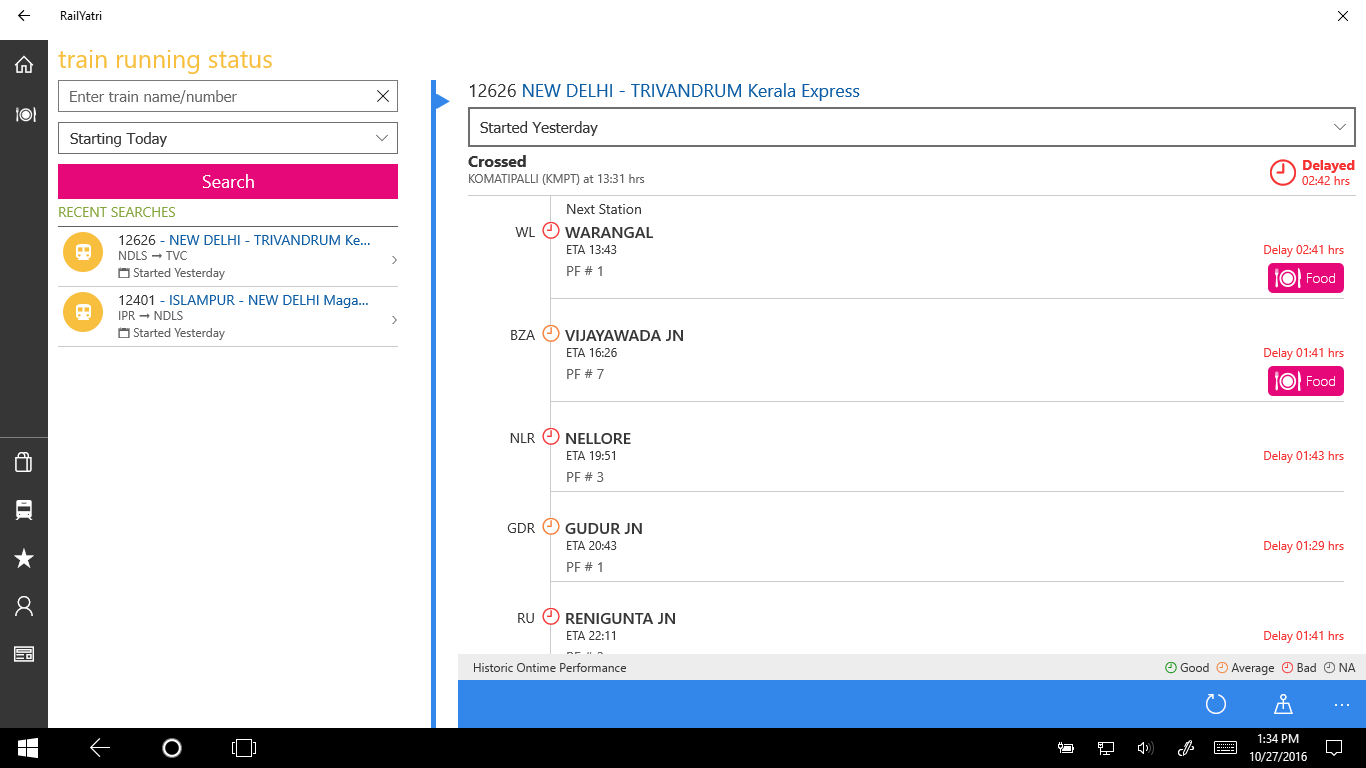
Task: Click the RECENT SEARCHES heading
Action: (117, 212)
